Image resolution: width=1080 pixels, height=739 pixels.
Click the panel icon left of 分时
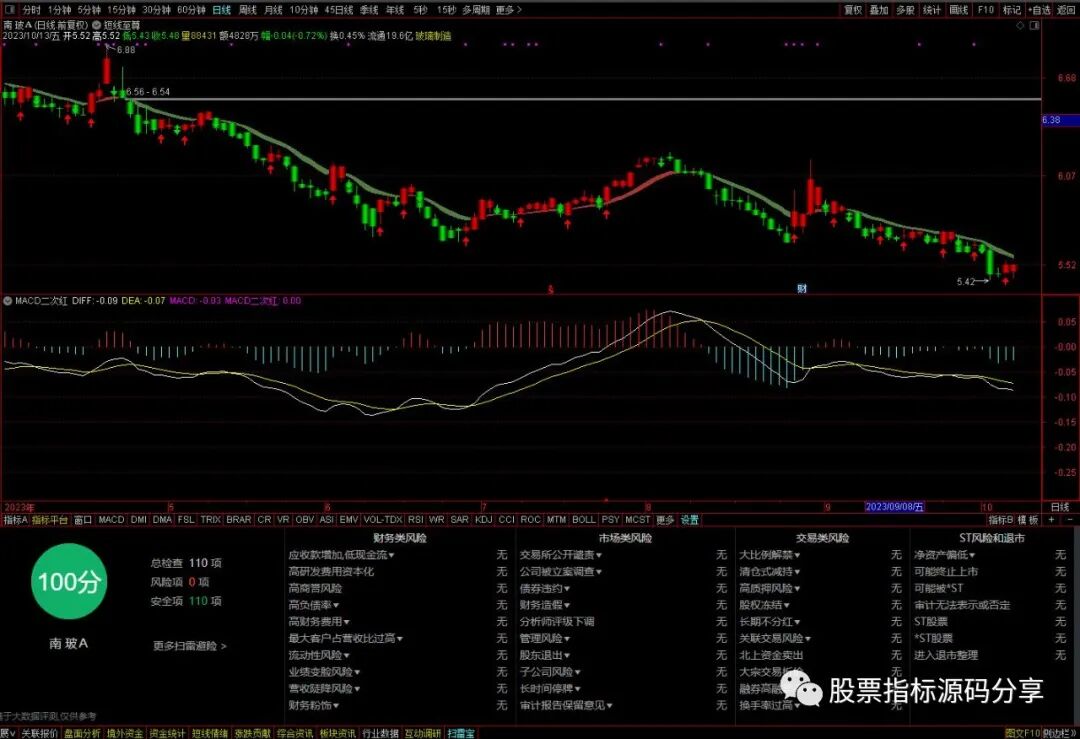coord(10,10)
